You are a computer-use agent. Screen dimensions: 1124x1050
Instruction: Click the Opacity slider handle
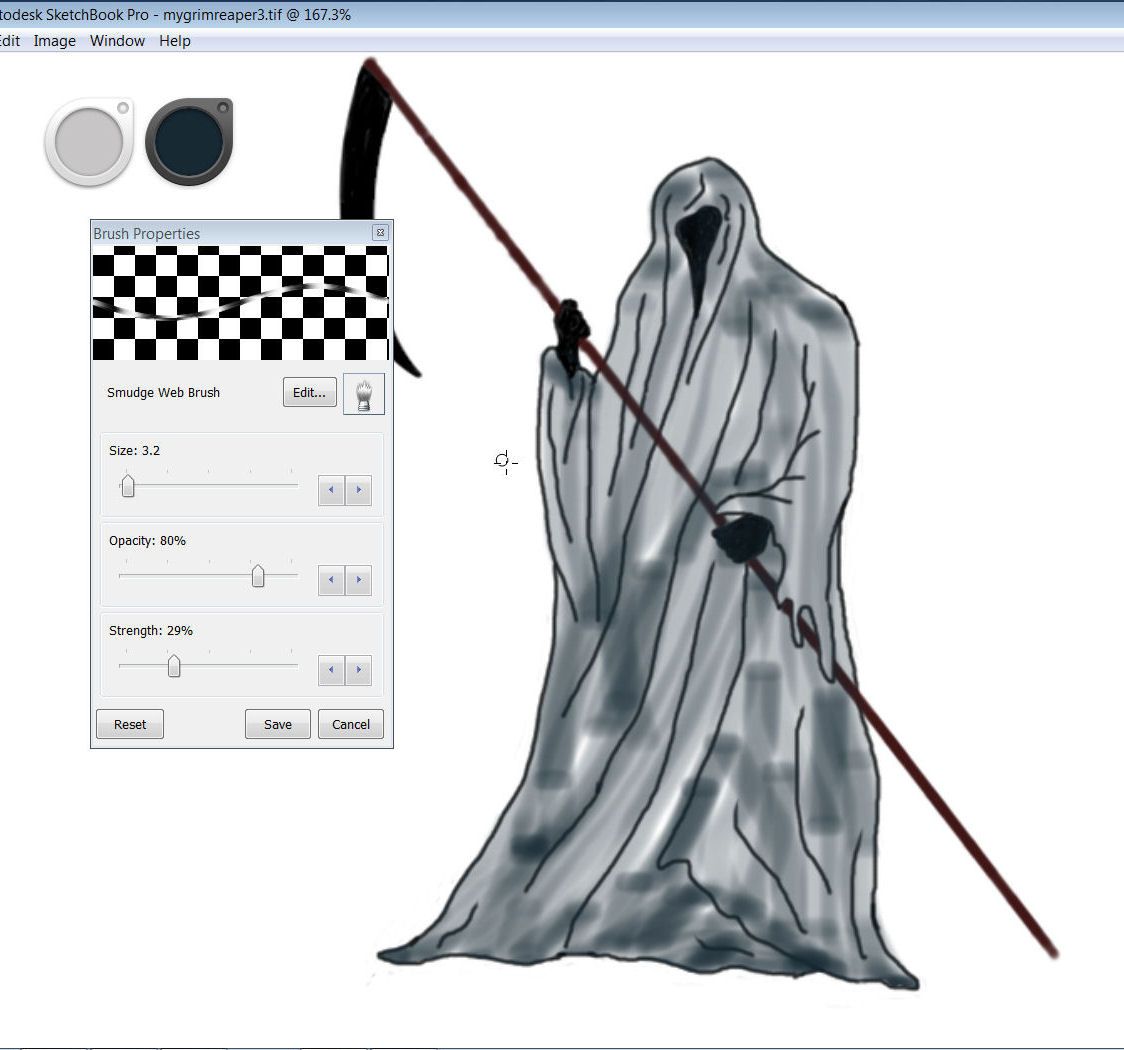click(x=258, y=575)
